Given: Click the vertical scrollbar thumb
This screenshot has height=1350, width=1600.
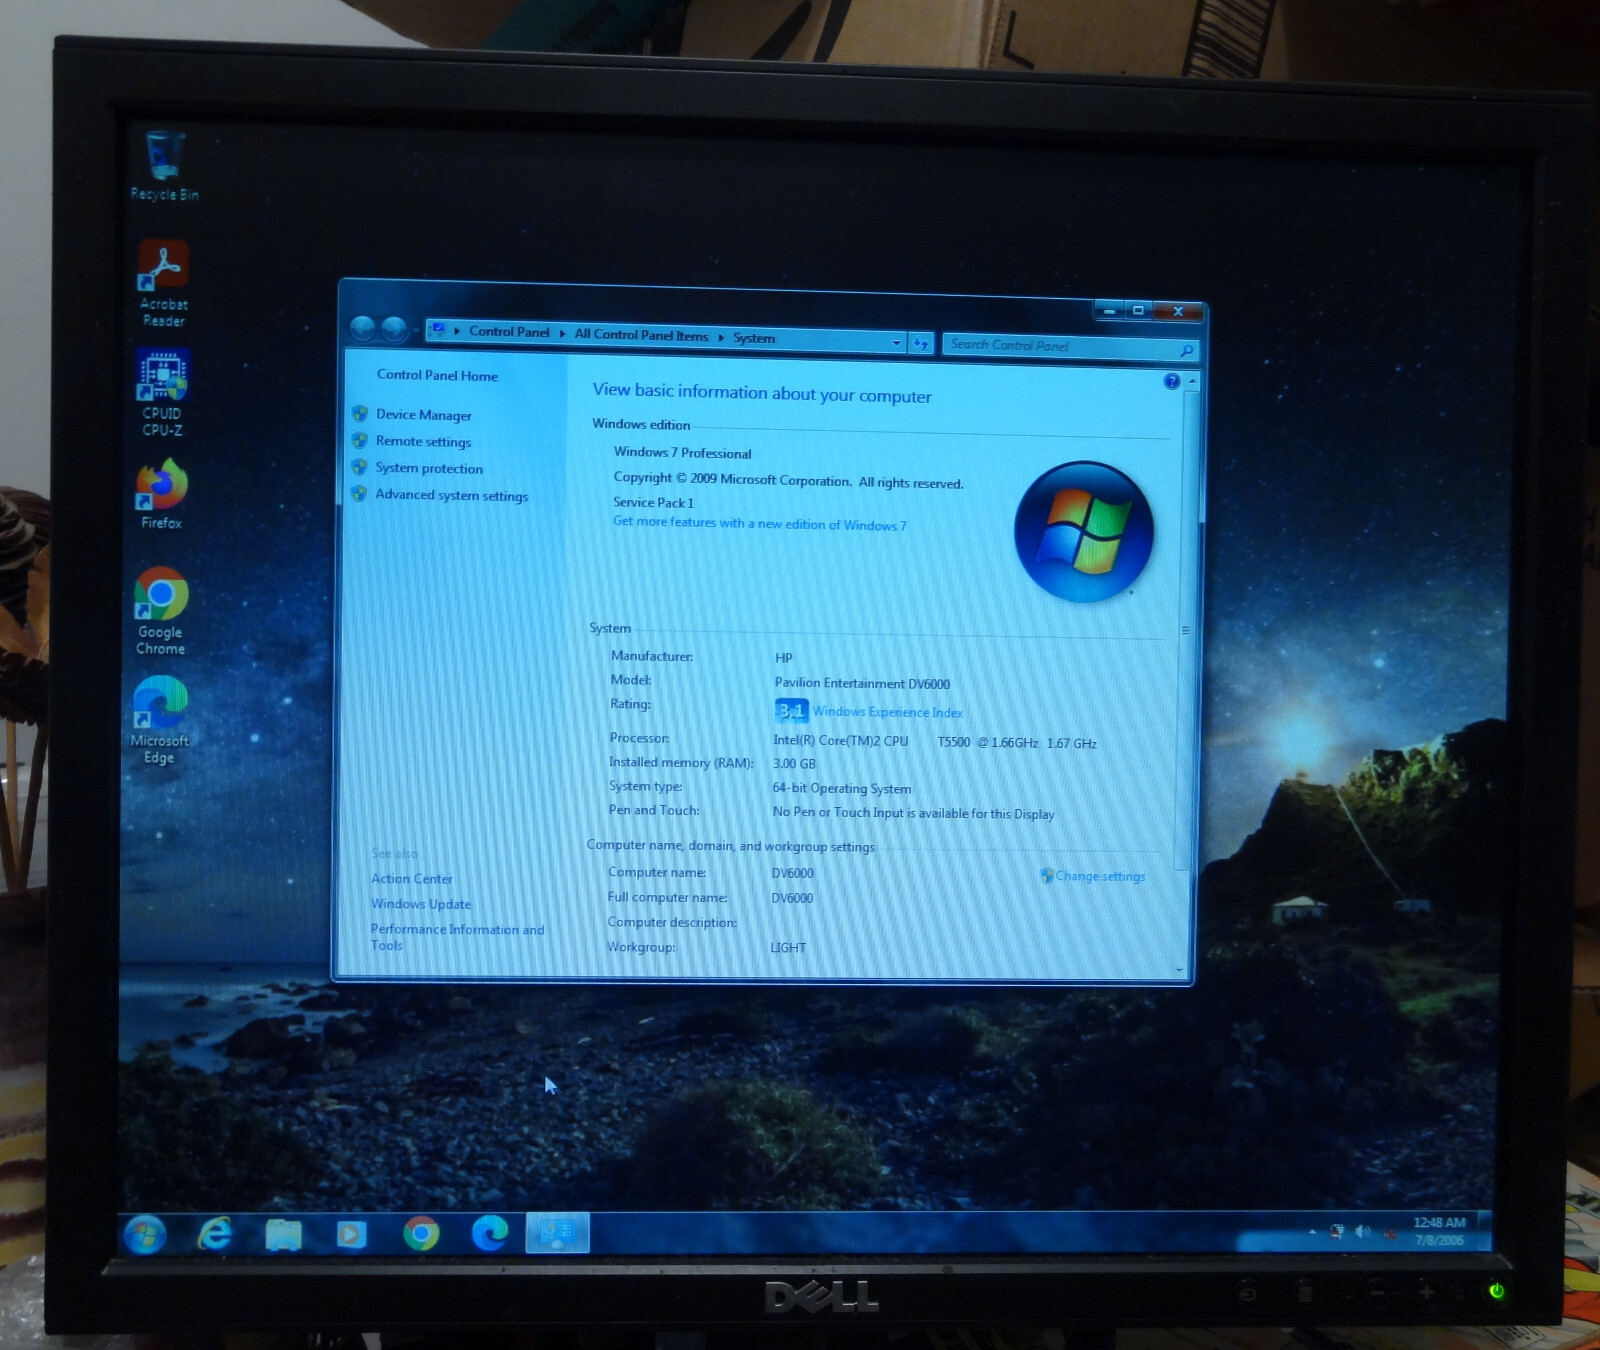Looking at the screenshot, I should click(x=1188, y=630).
